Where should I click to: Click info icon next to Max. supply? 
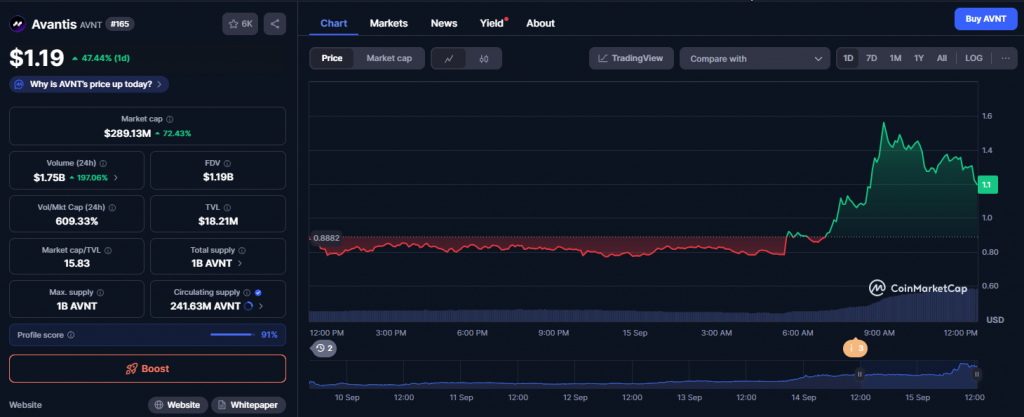click(x=100, y=292)
